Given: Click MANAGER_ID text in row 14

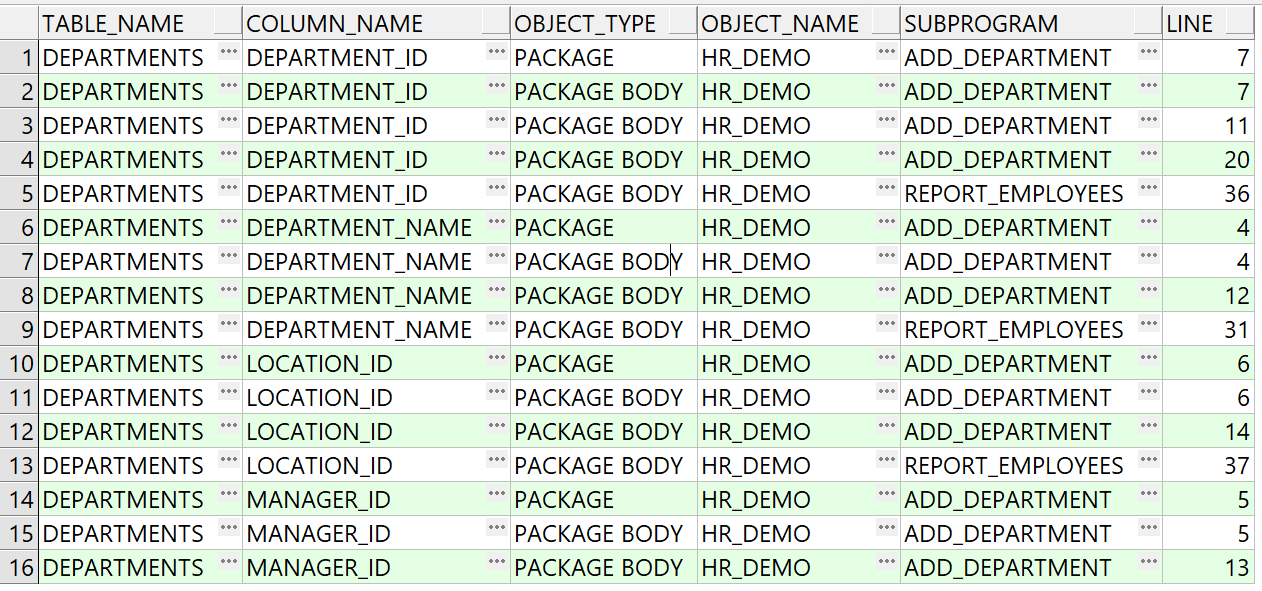Looking at the screenshot, I should point(318,500).
